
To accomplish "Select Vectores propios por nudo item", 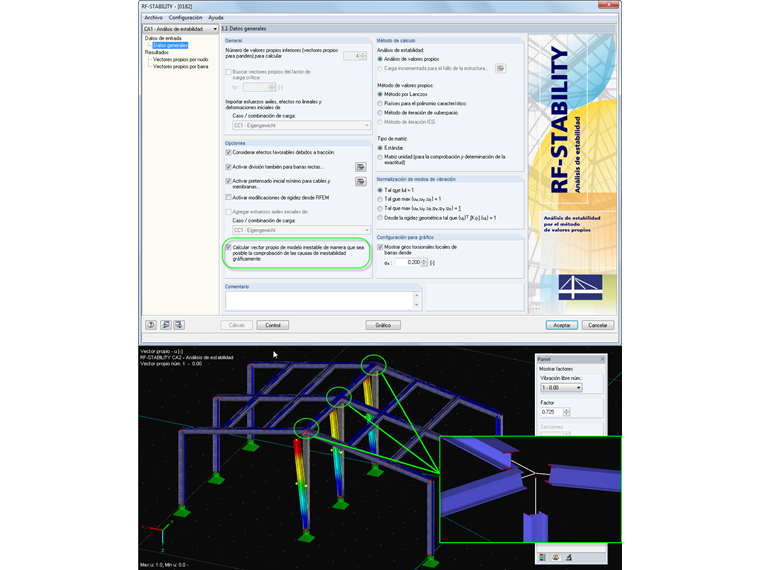I will [x=180, y=60].
